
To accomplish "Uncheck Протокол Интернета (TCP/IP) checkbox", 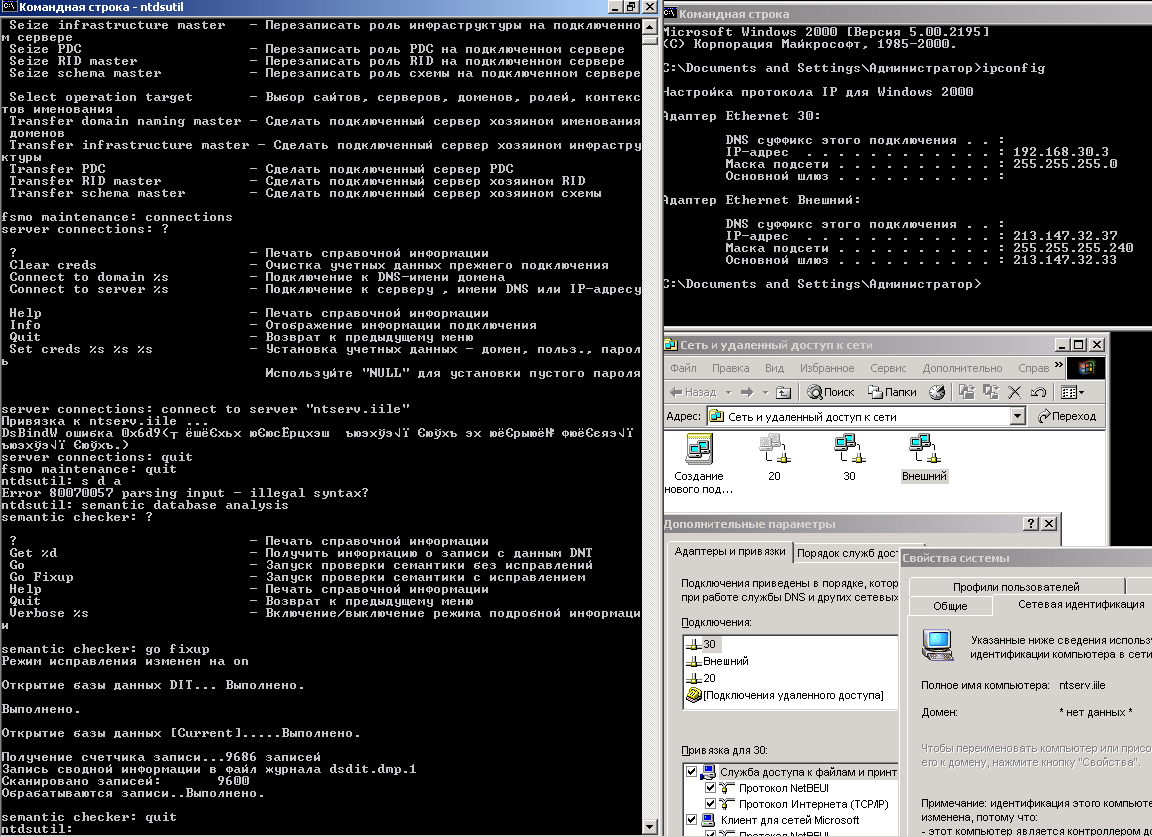I will 710,804.
